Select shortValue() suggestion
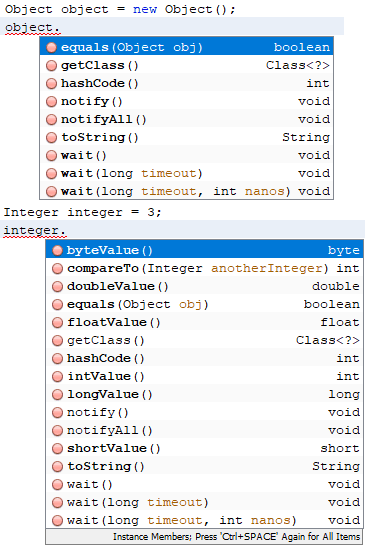The width and height of the screenshot is (365, 545). [x=204, y=448]
